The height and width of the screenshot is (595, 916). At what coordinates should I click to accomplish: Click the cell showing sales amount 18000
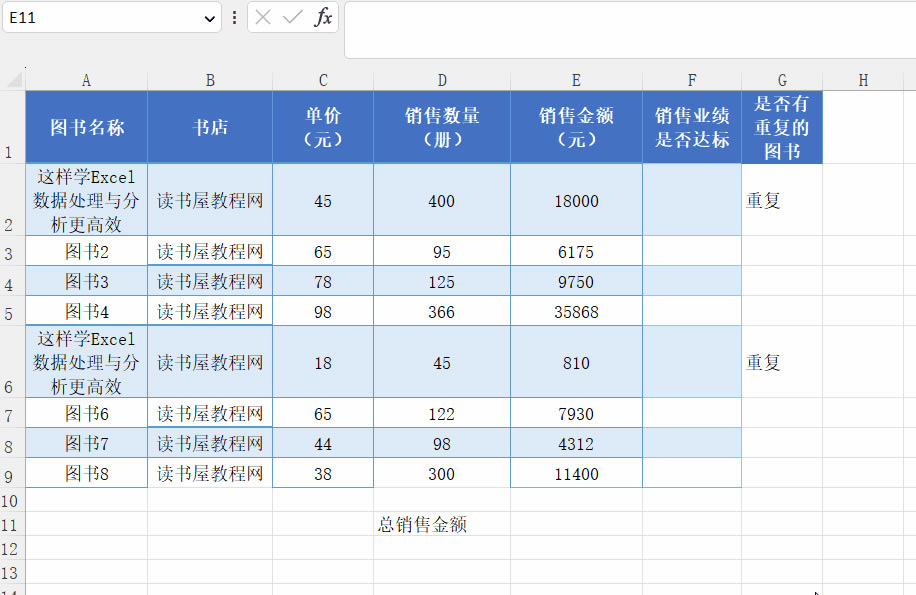[x=576, y=200]
